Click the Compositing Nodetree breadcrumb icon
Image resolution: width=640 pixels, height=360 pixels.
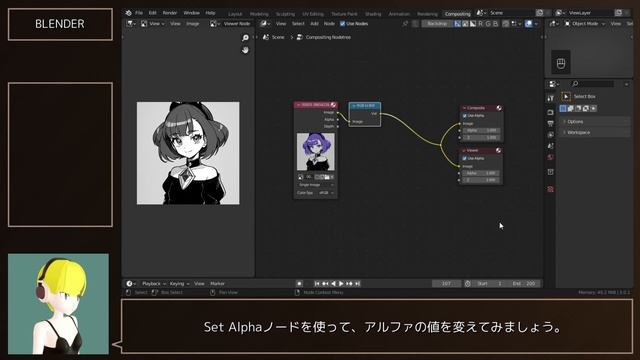click(x=300, y=37)
